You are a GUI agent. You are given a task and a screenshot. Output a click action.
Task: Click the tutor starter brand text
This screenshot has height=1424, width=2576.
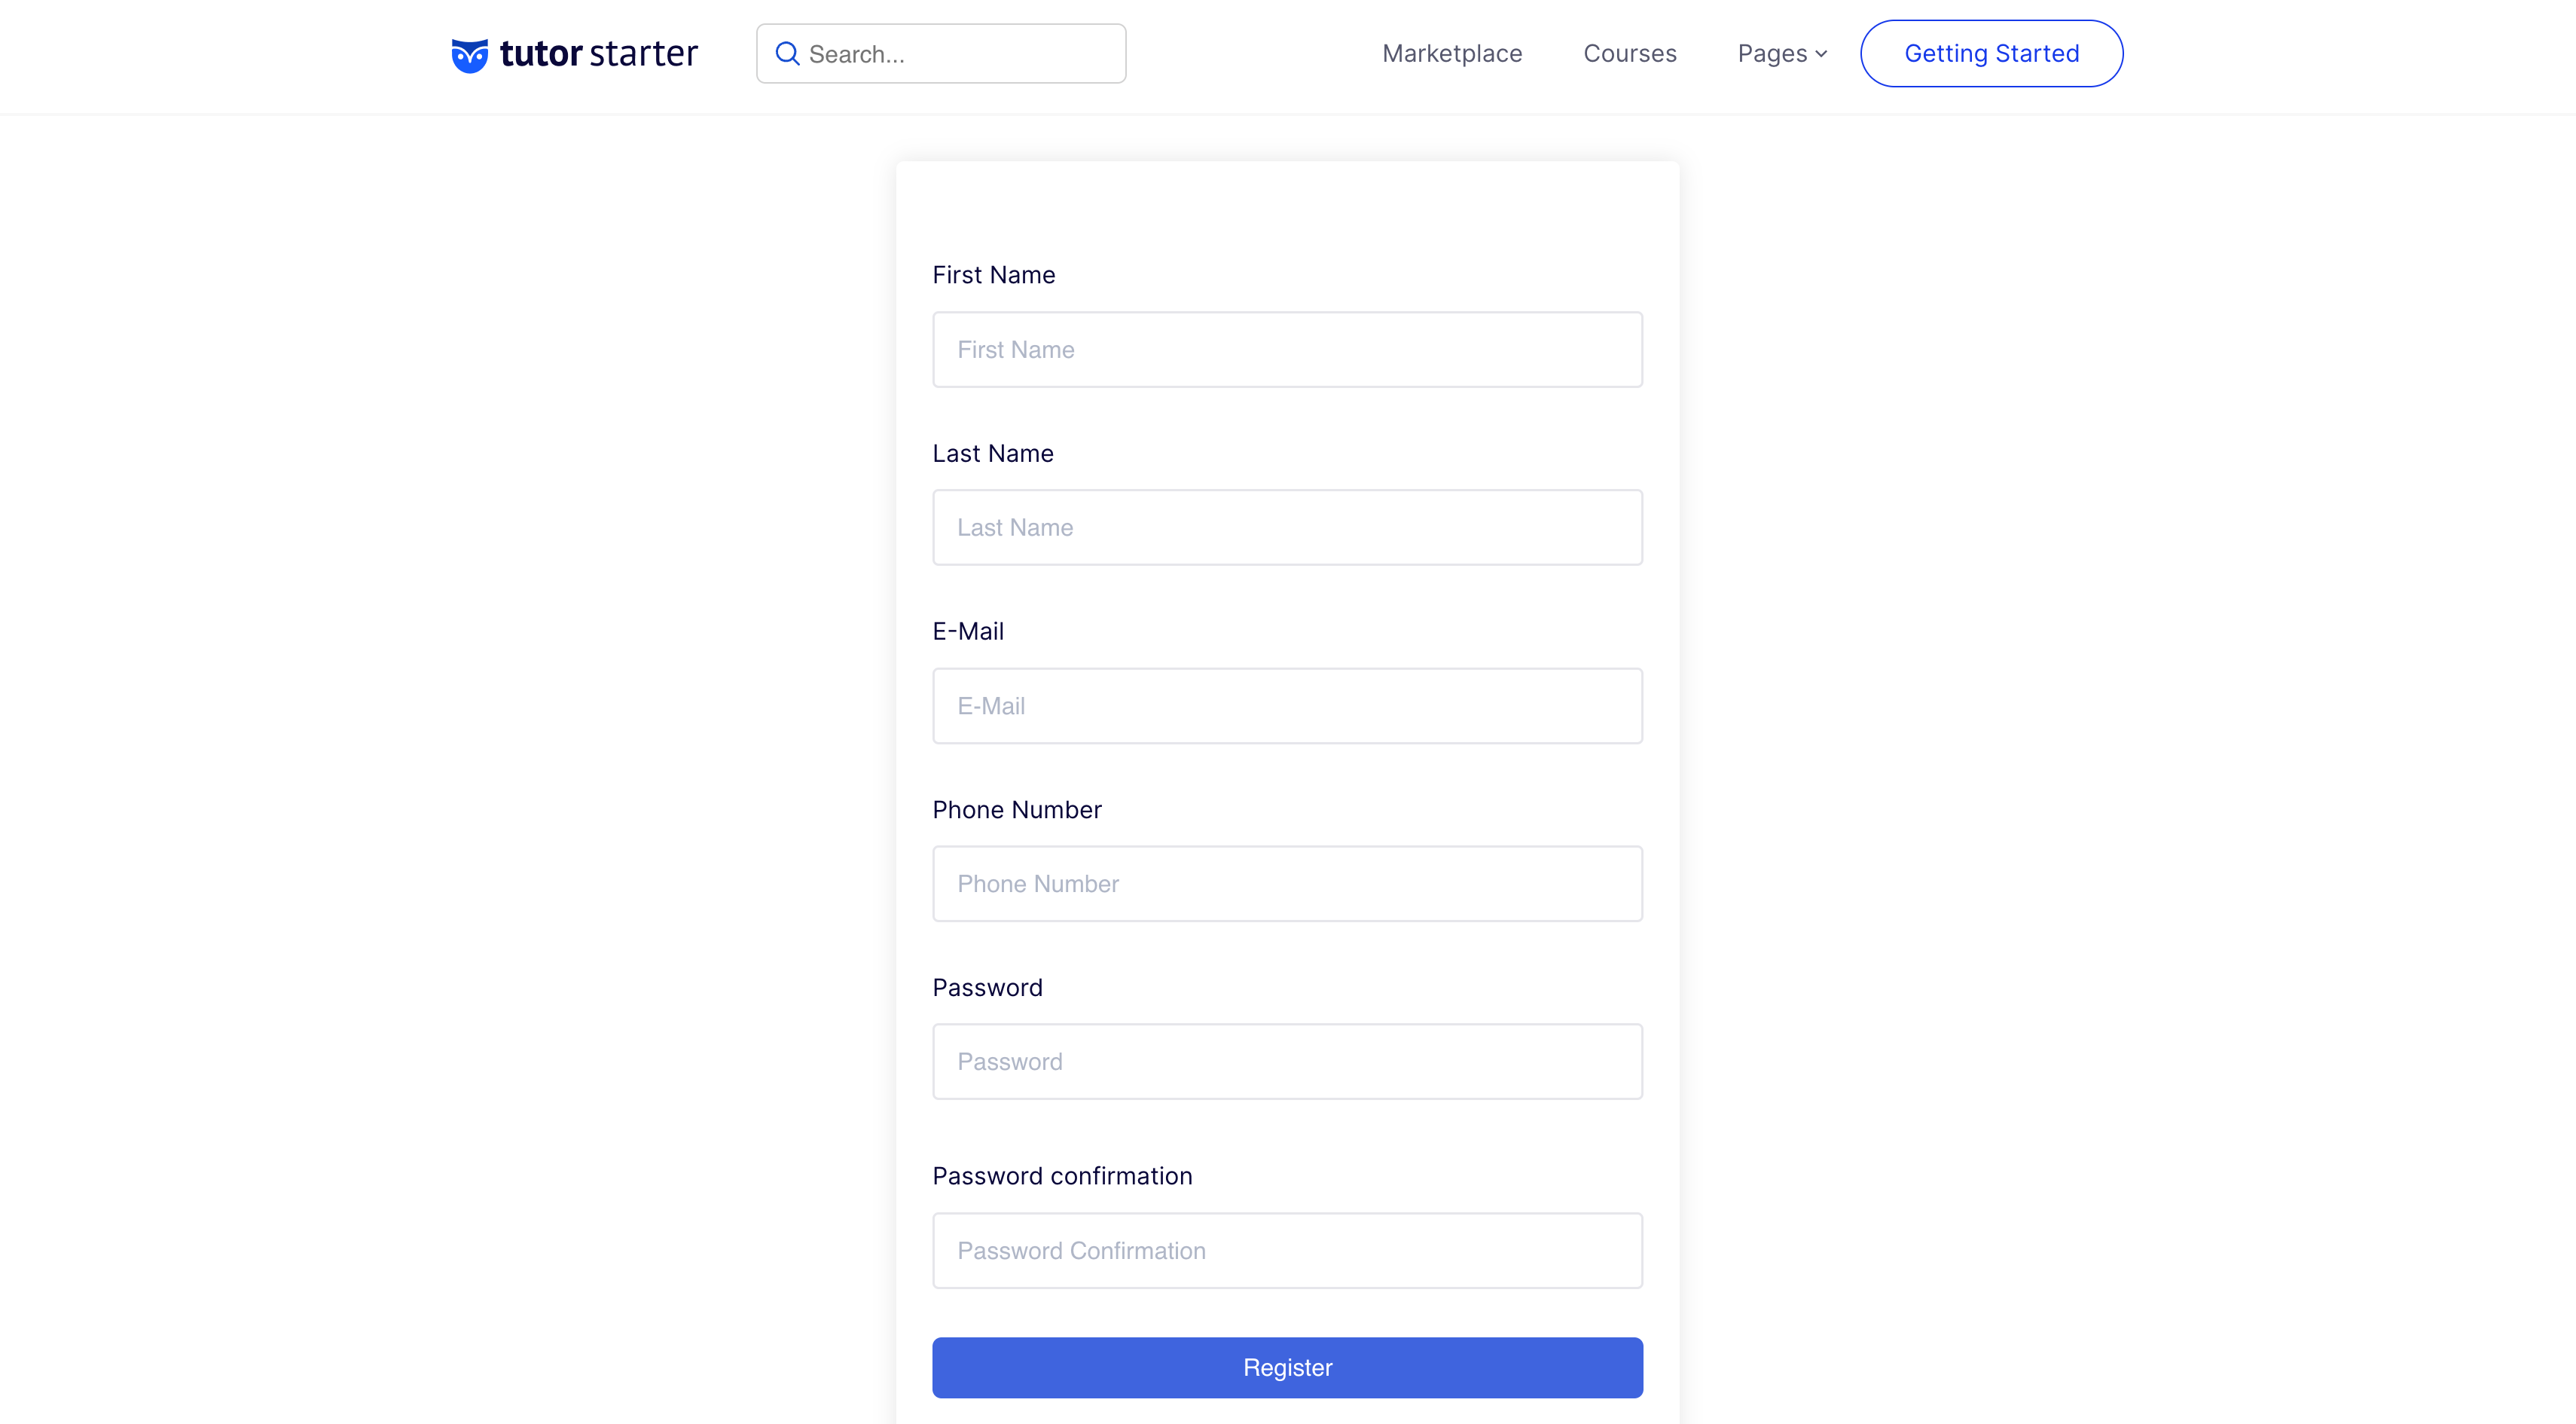(x=598, y=53)
